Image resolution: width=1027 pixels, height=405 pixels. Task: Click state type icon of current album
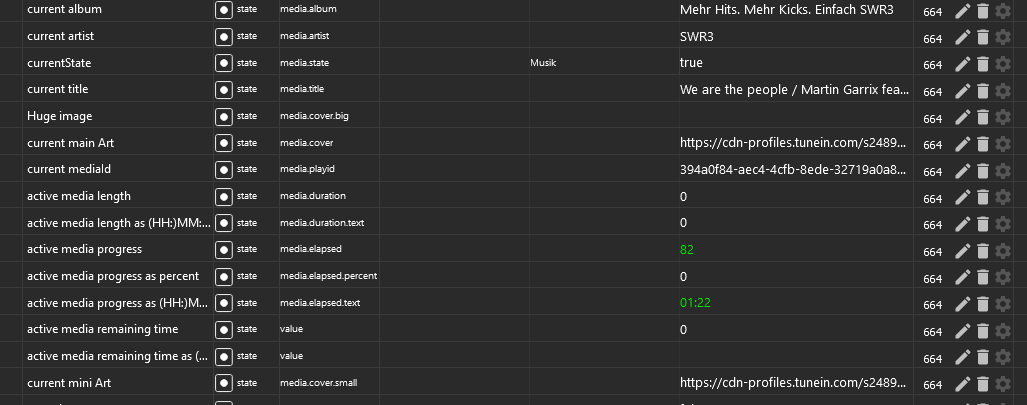(x=224, y=10)
